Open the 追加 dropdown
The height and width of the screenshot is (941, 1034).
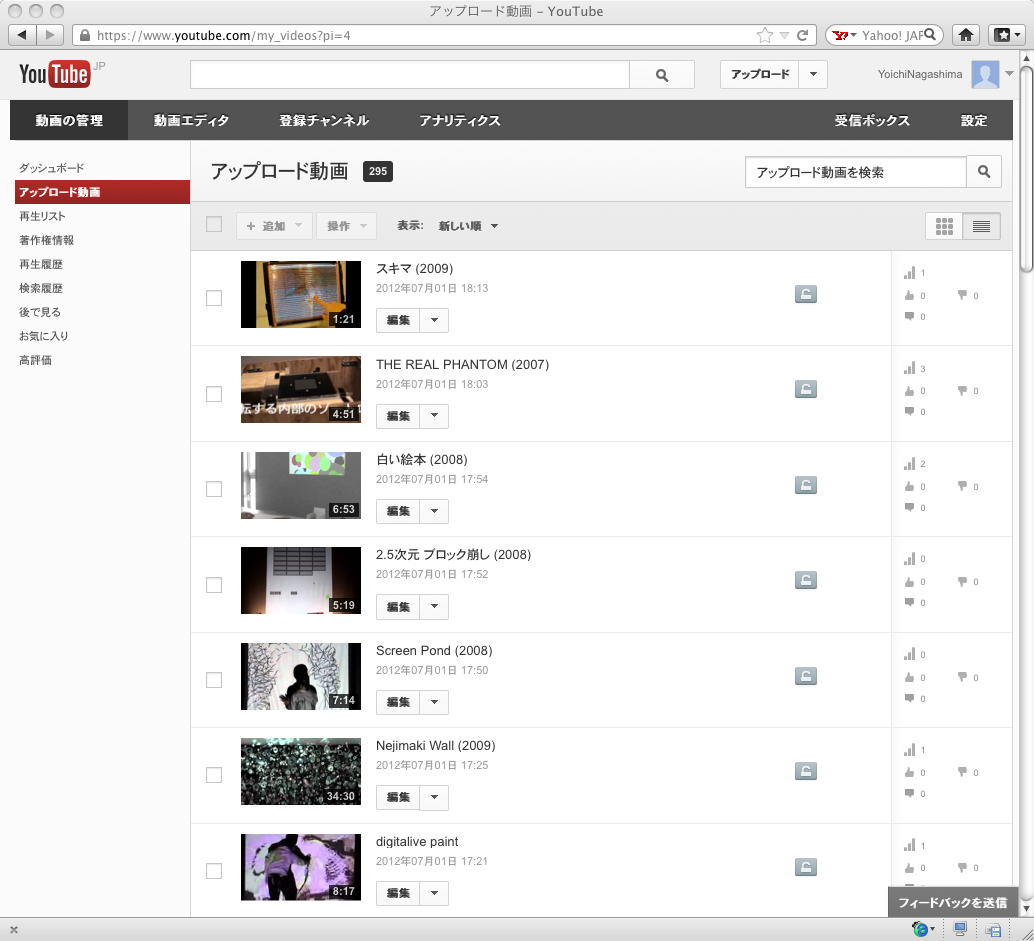tap(274, 226)
